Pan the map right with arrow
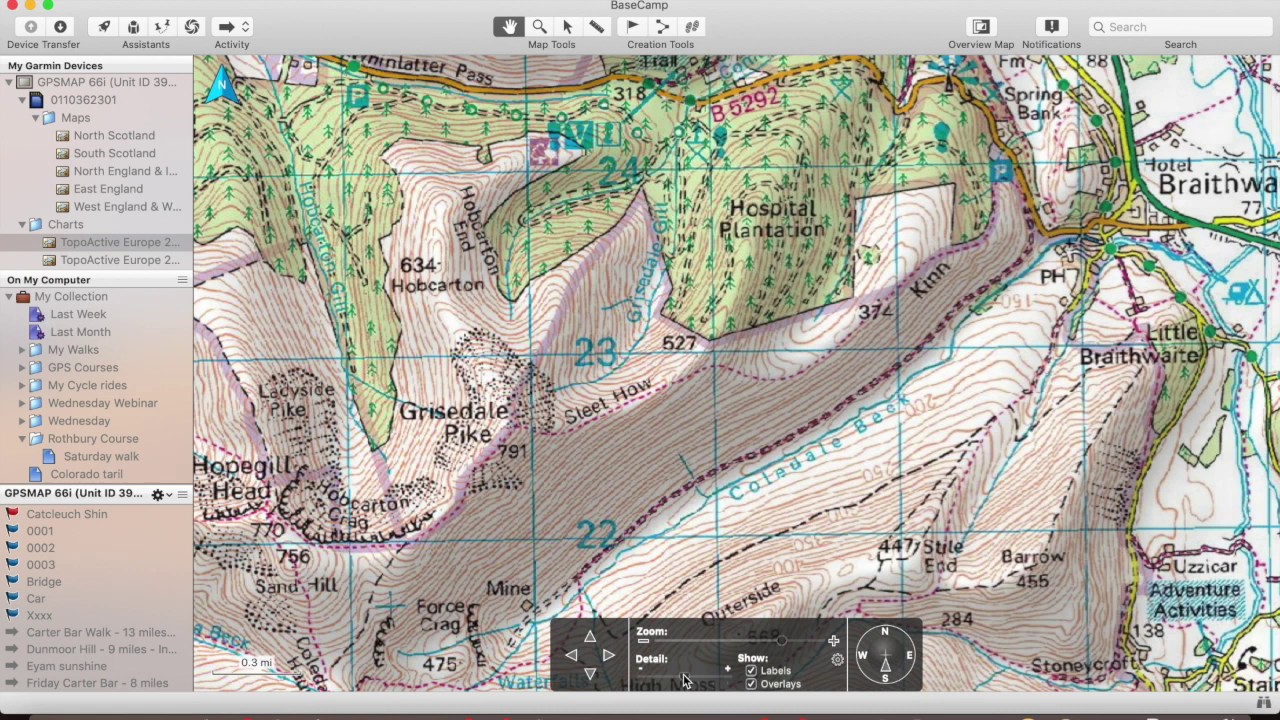This screenshot has width=1280, height=720. click(x=608, y=655)
